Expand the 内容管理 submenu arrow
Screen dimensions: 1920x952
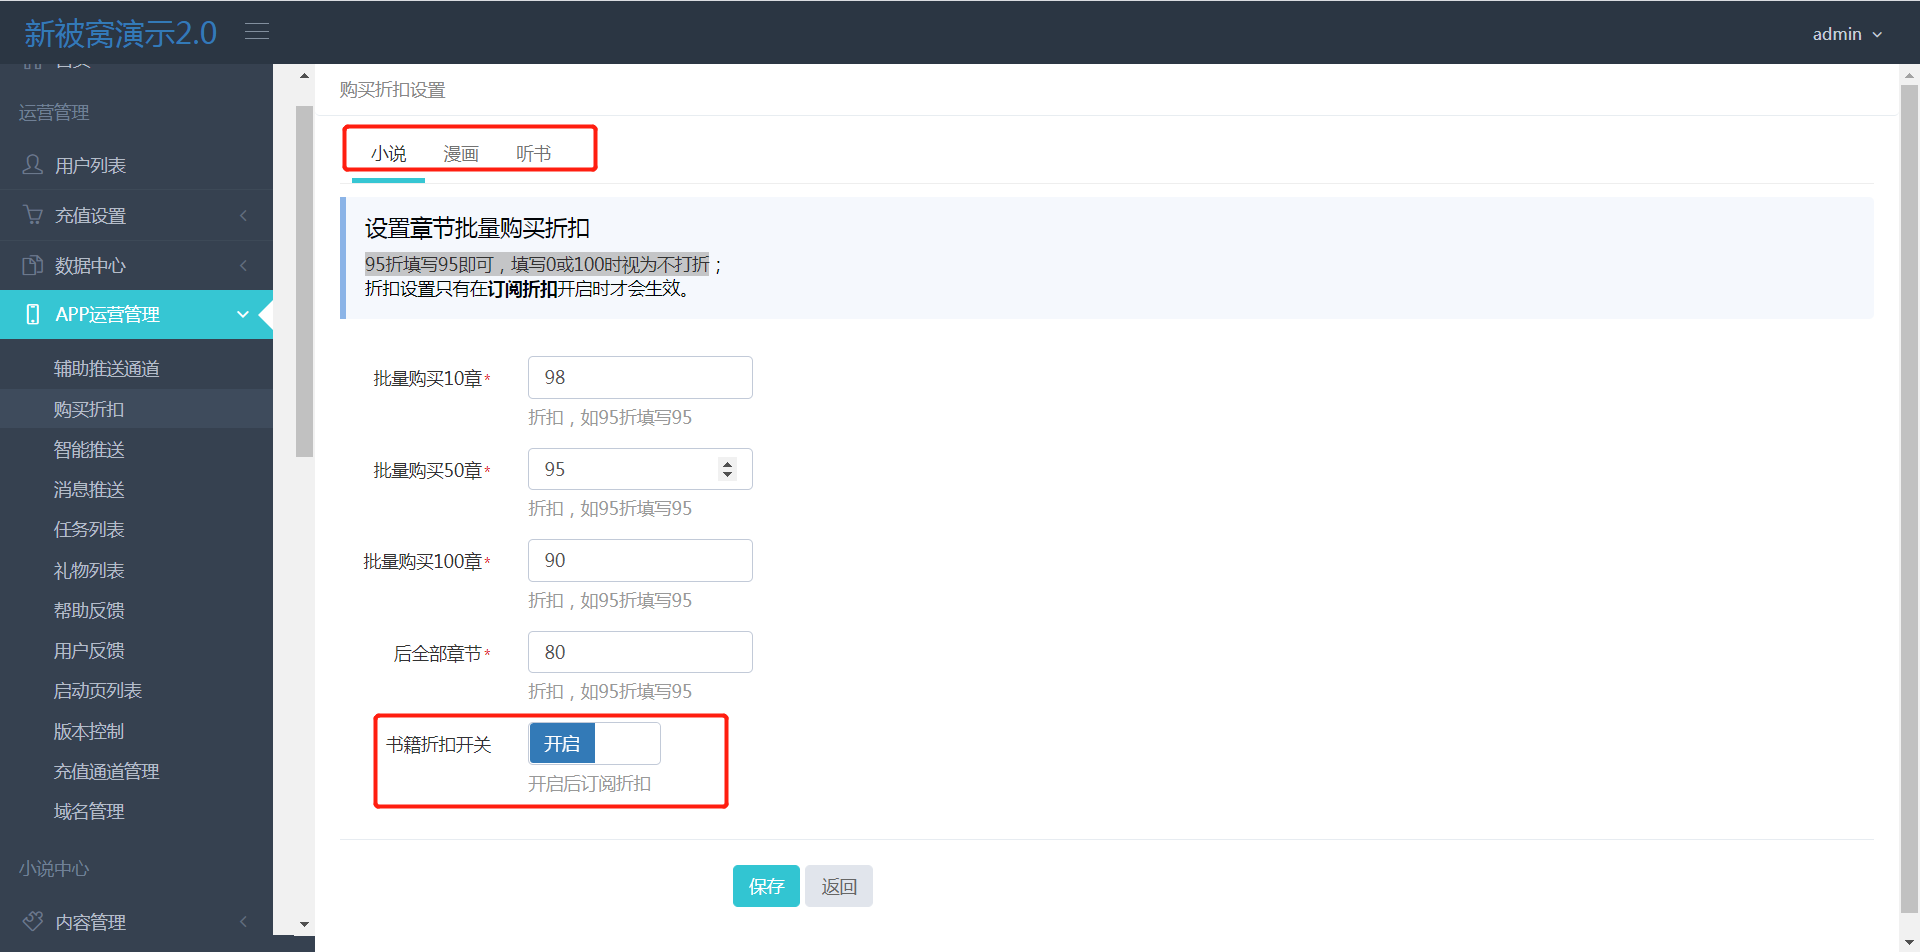click(243, 921)
